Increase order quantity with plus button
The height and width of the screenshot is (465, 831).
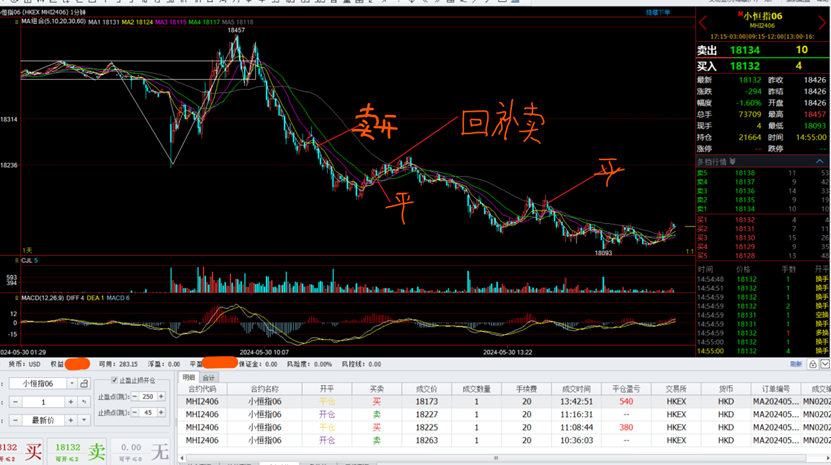point(70,402)
